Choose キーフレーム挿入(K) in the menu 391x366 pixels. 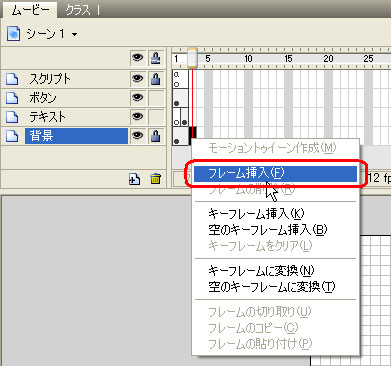256,214
